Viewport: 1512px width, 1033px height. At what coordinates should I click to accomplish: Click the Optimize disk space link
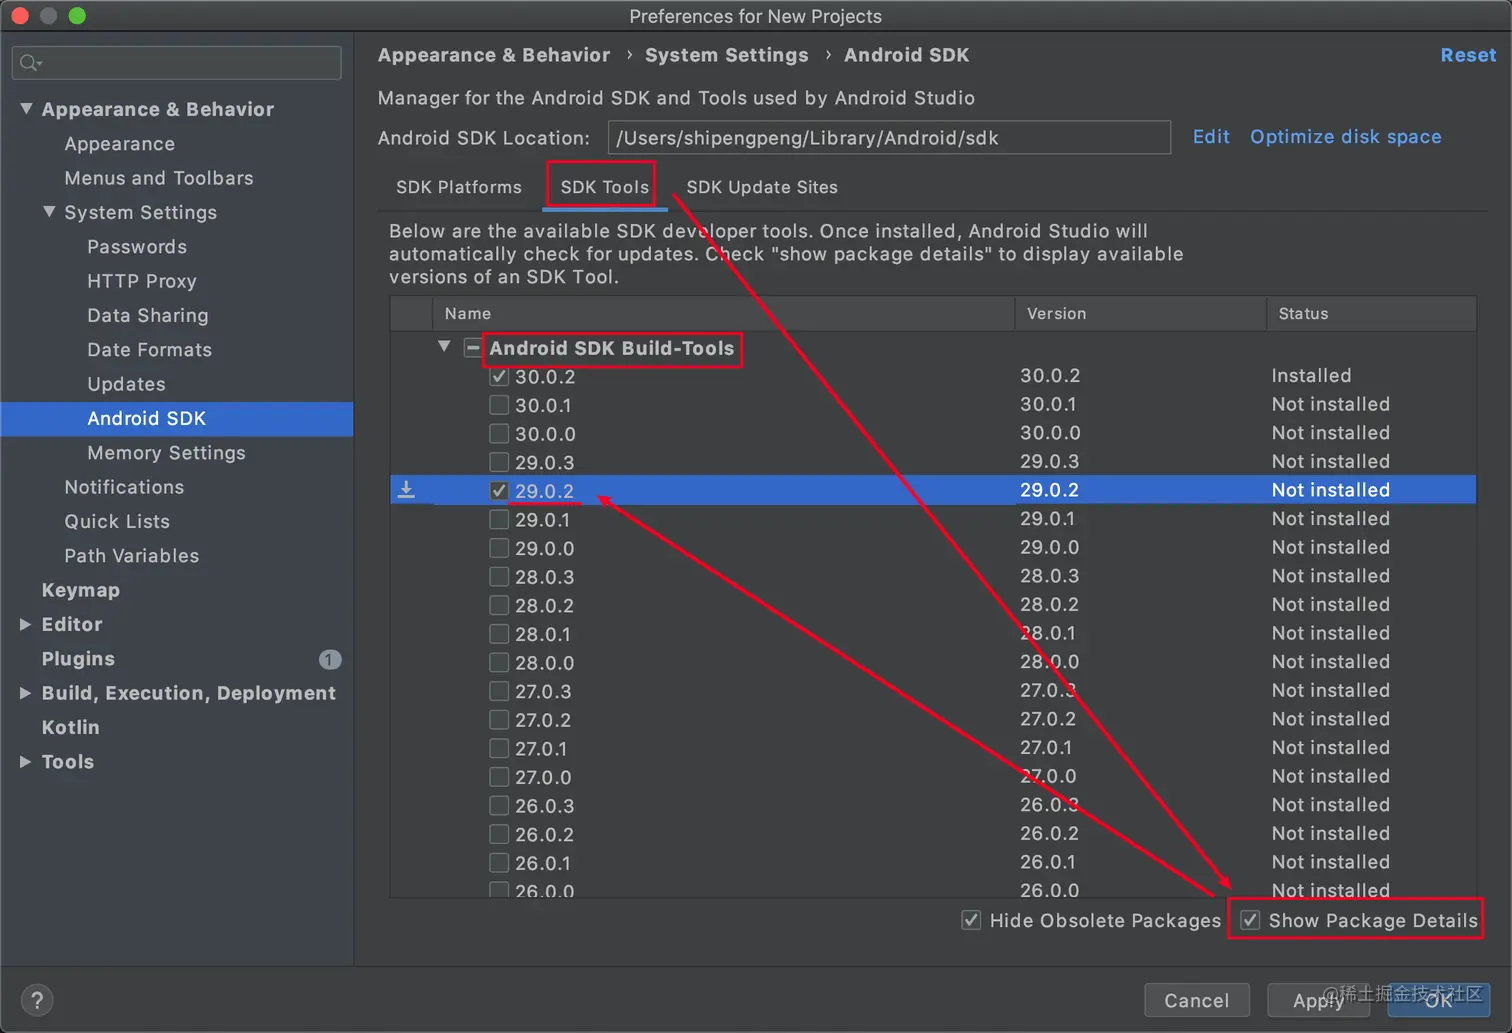pyautogui.click(x=1345, y=137)
